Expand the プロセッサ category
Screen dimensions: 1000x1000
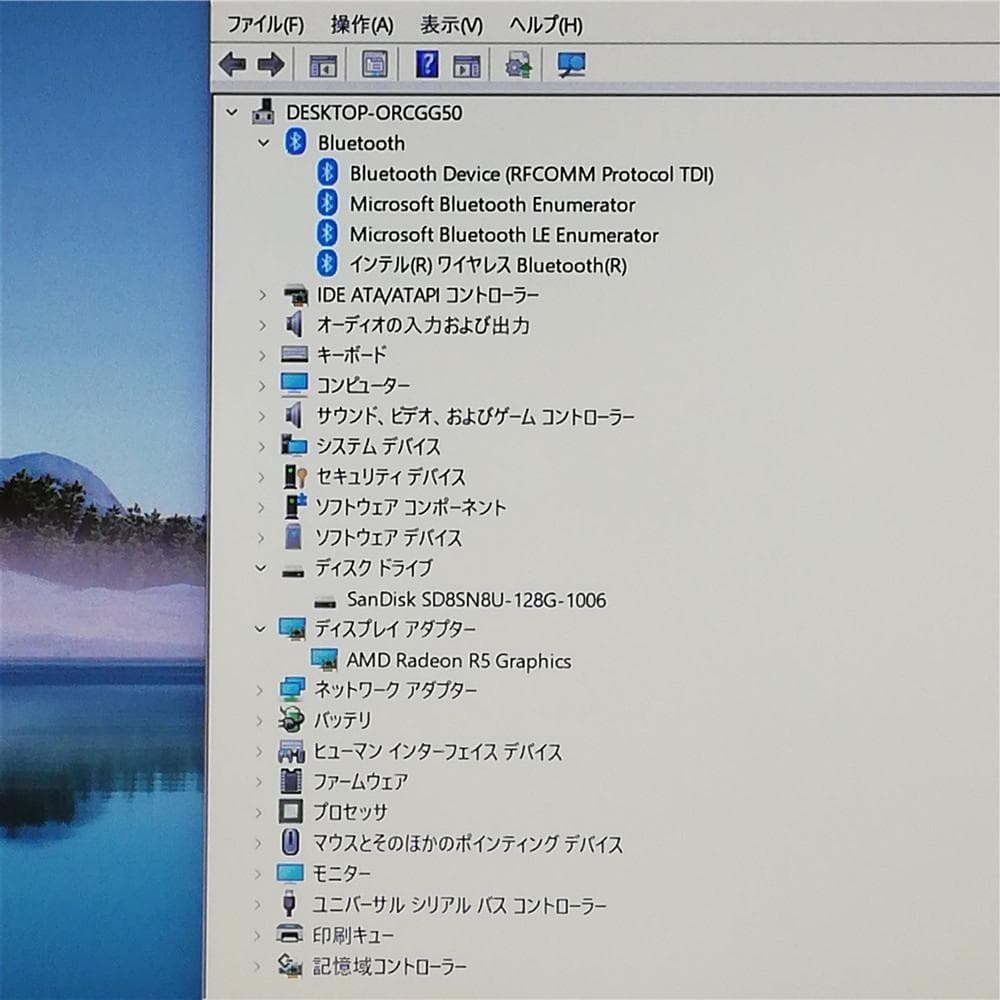pyautogui.click(x=258, y=812)
